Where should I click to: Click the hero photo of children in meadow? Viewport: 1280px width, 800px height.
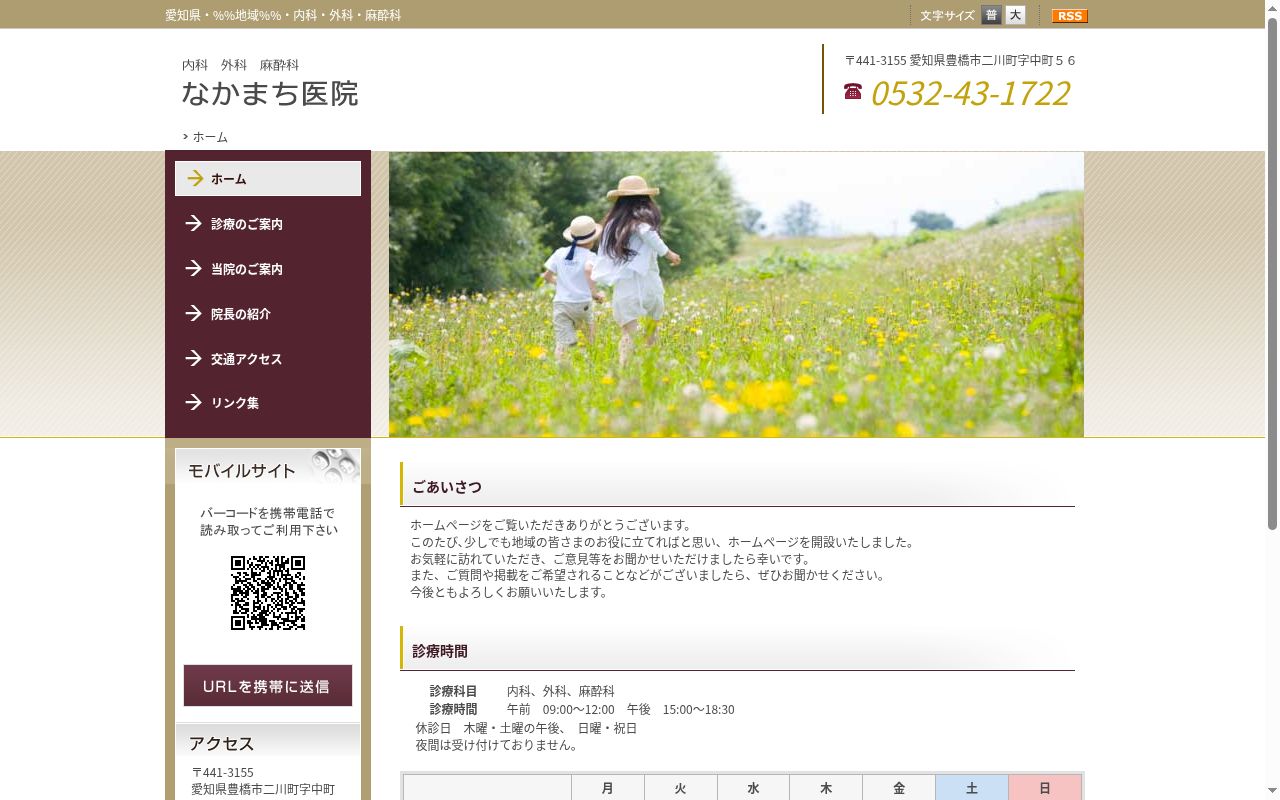pos(736,294)
